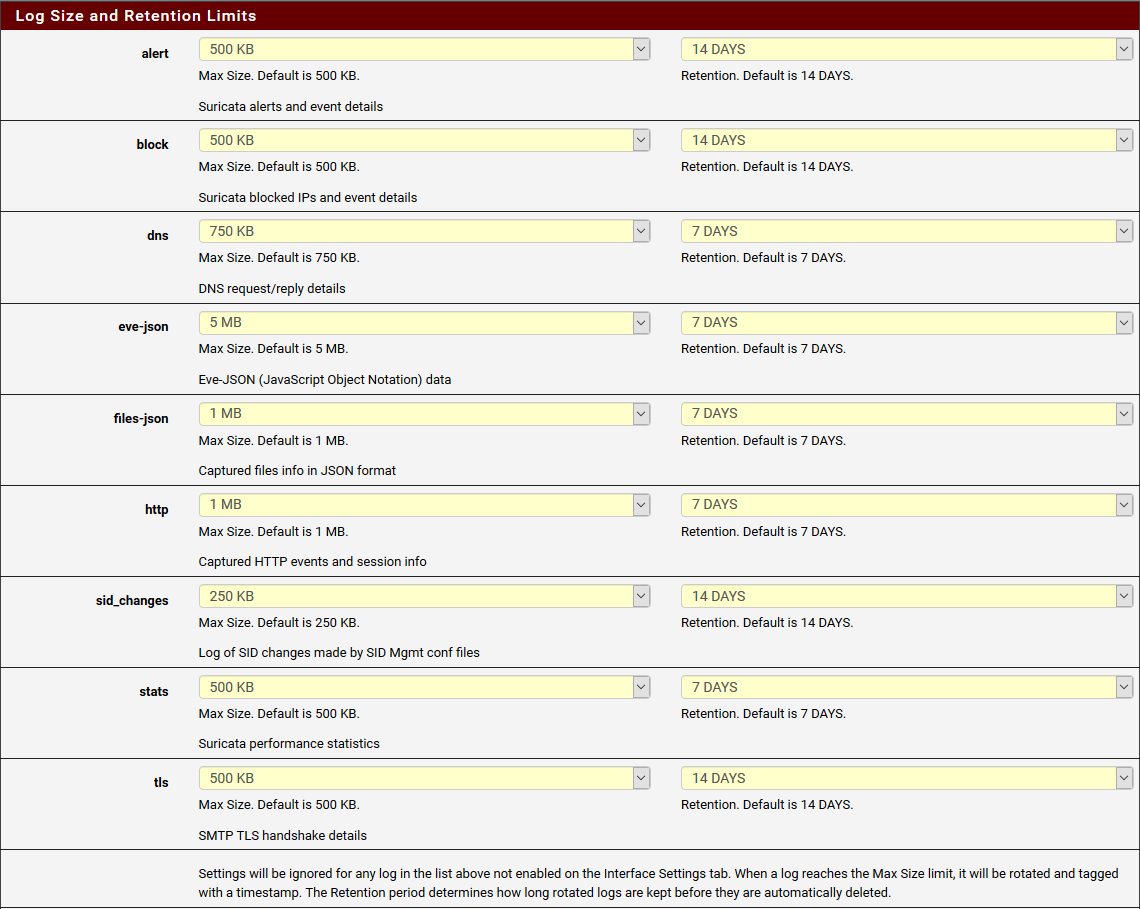Open the tls Retention dropdown

[906, 778]
